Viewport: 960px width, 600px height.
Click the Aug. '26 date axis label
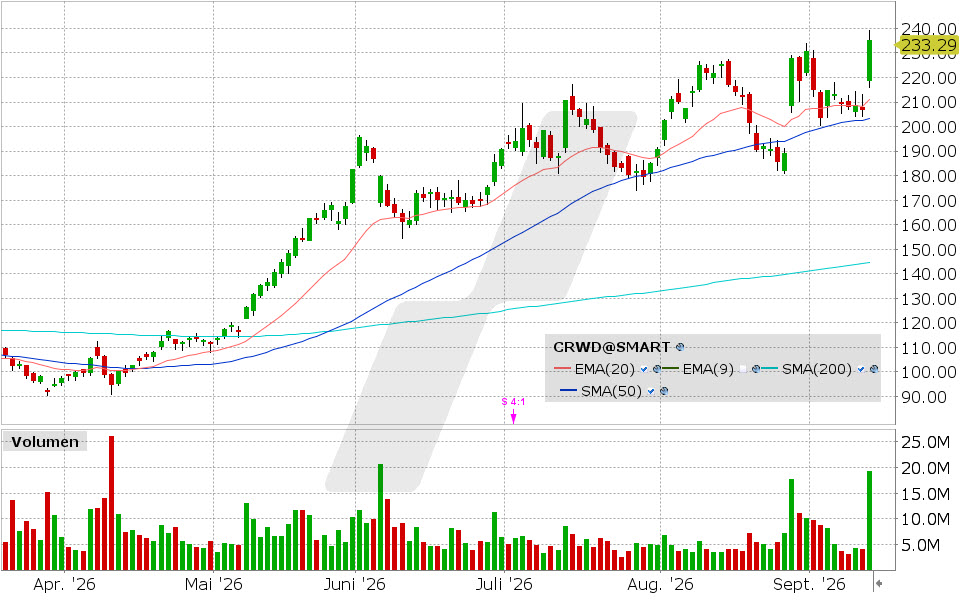tap(661, 584)
